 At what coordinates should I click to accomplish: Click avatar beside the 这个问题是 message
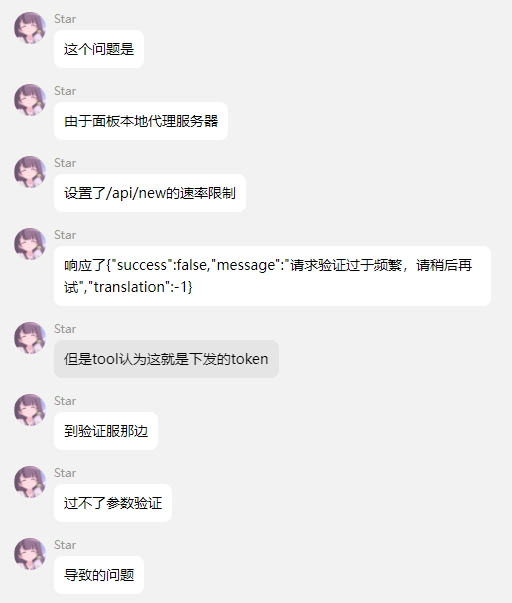30,28
